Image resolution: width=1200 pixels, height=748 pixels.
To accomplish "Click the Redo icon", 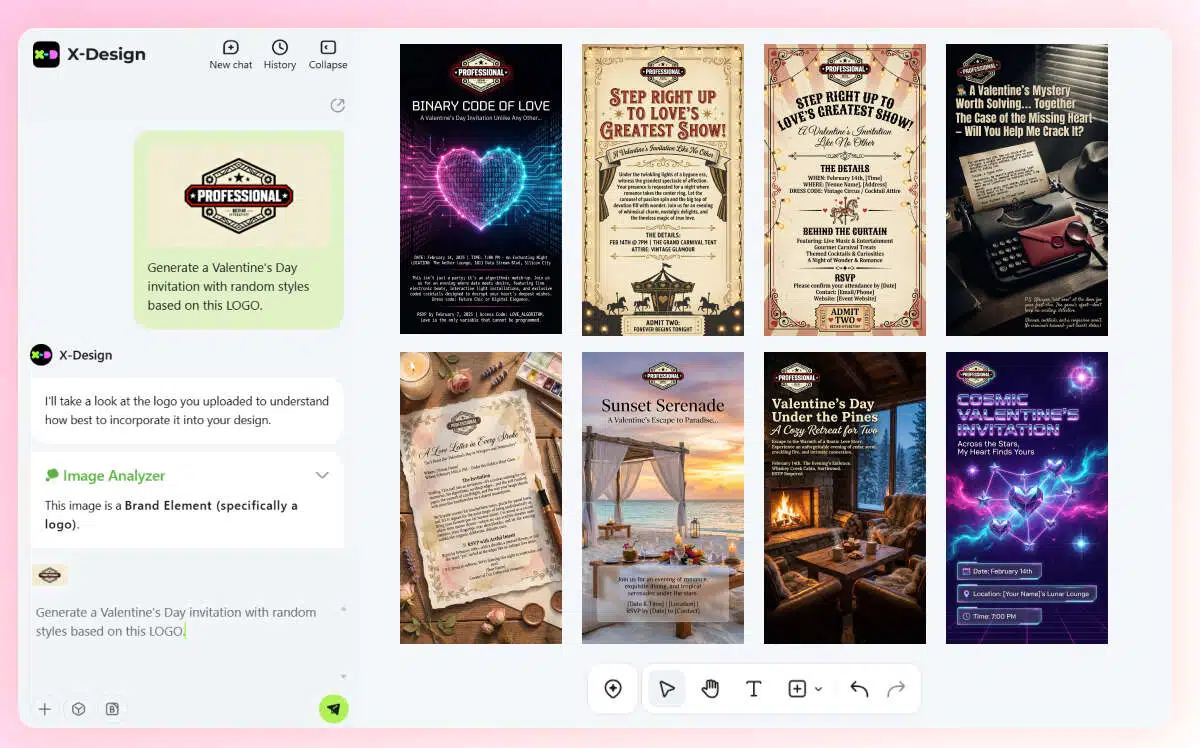I will pos(896,689).
